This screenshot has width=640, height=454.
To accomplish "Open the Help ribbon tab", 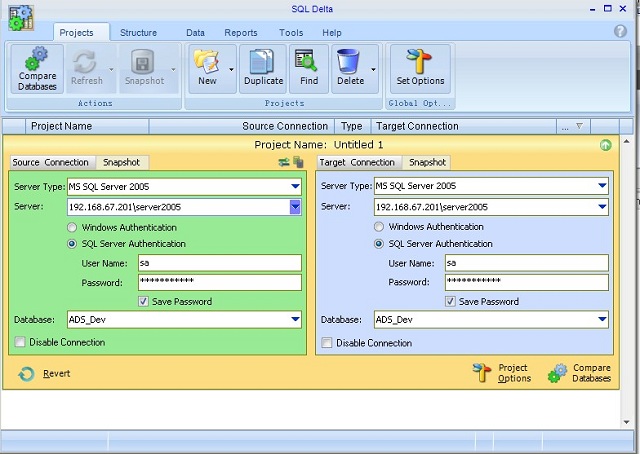I will tap(332, 33).
